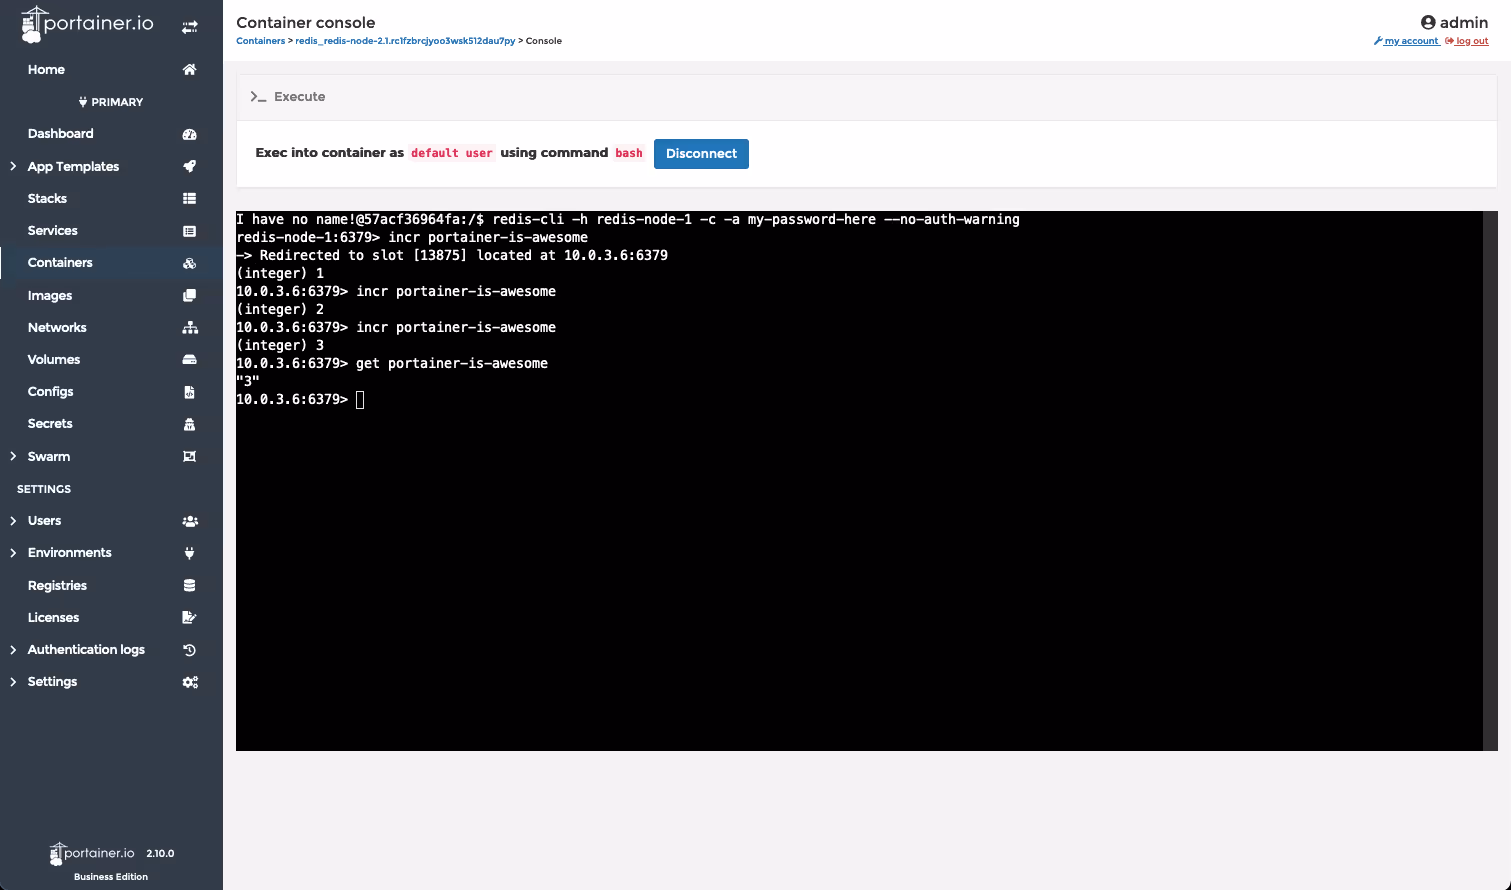
Task: Open the my account link
Action: pos(1406,41)
